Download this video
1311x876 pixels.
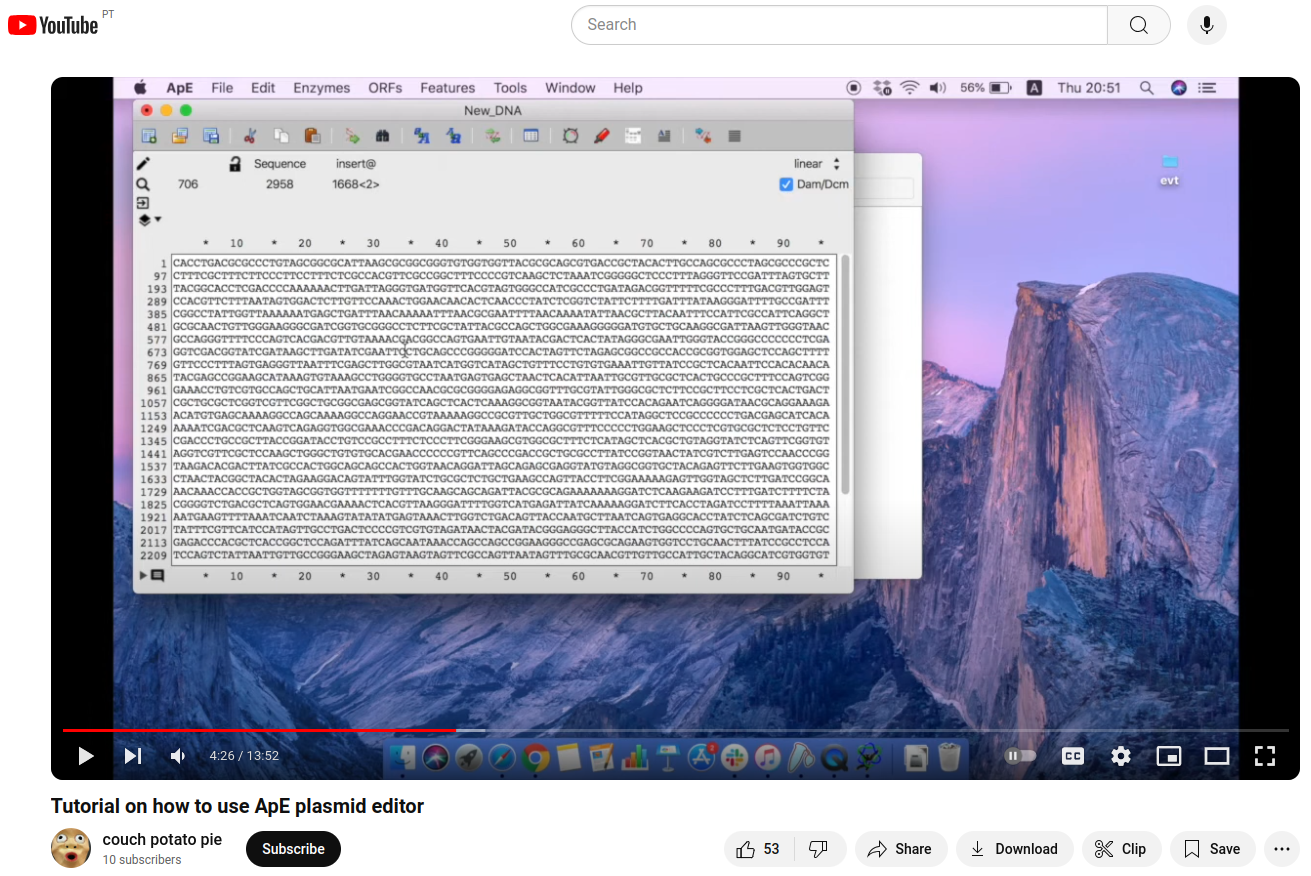coord(1014,849)
